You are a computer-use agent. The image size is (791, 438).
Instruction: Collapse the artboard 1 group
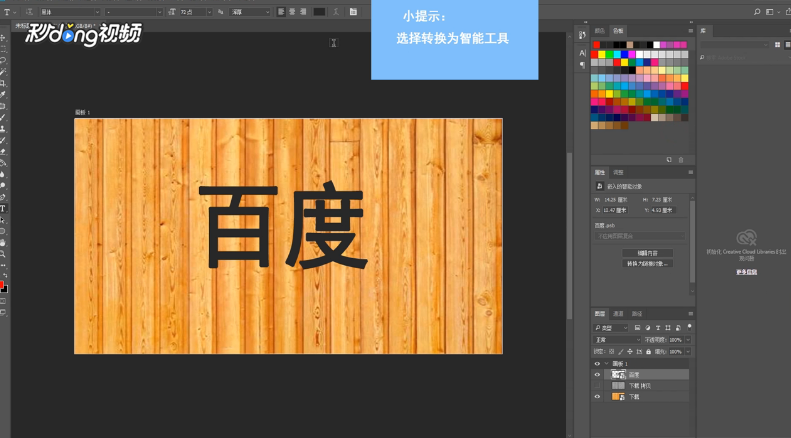click(606, 364)
